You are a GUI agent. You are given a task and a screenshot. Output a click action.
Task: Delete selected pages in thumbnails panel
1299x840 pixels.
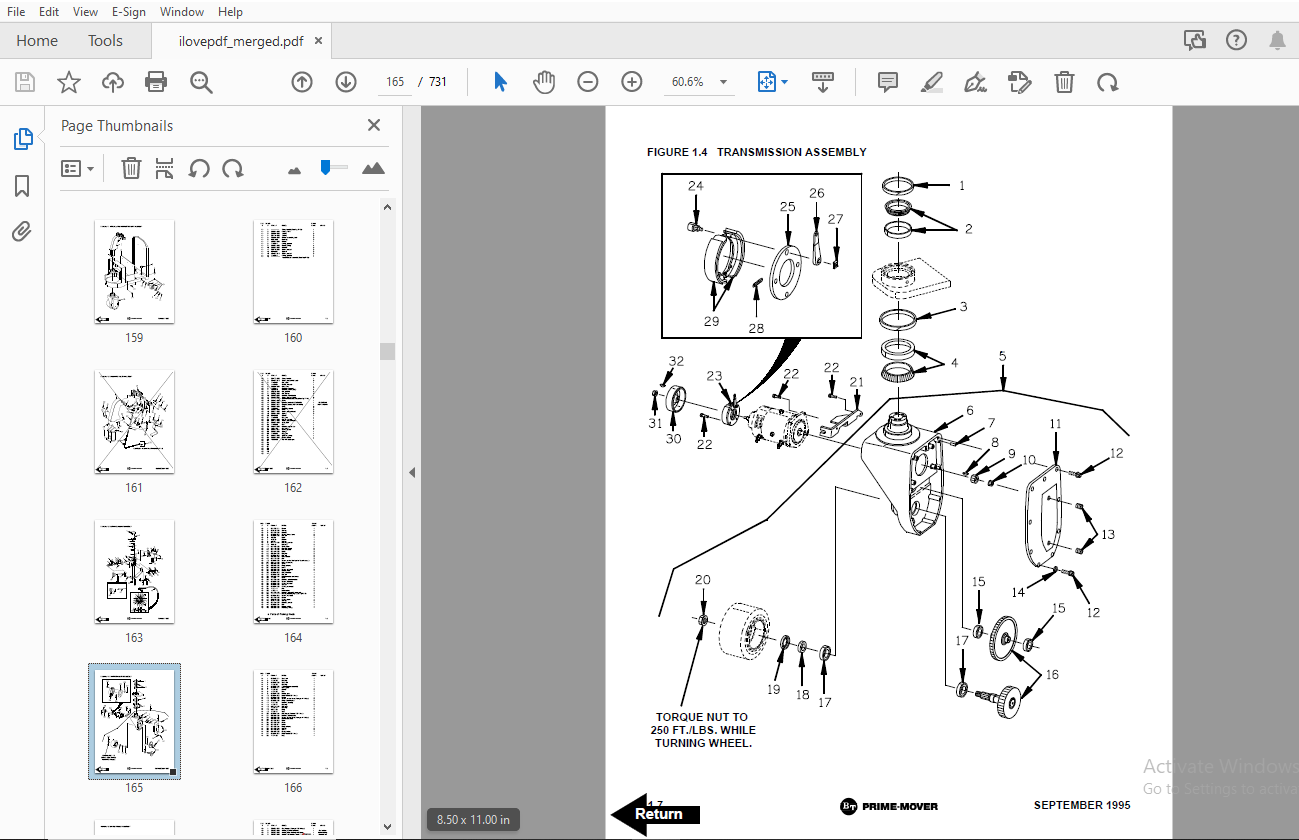(x=131, y=168)
